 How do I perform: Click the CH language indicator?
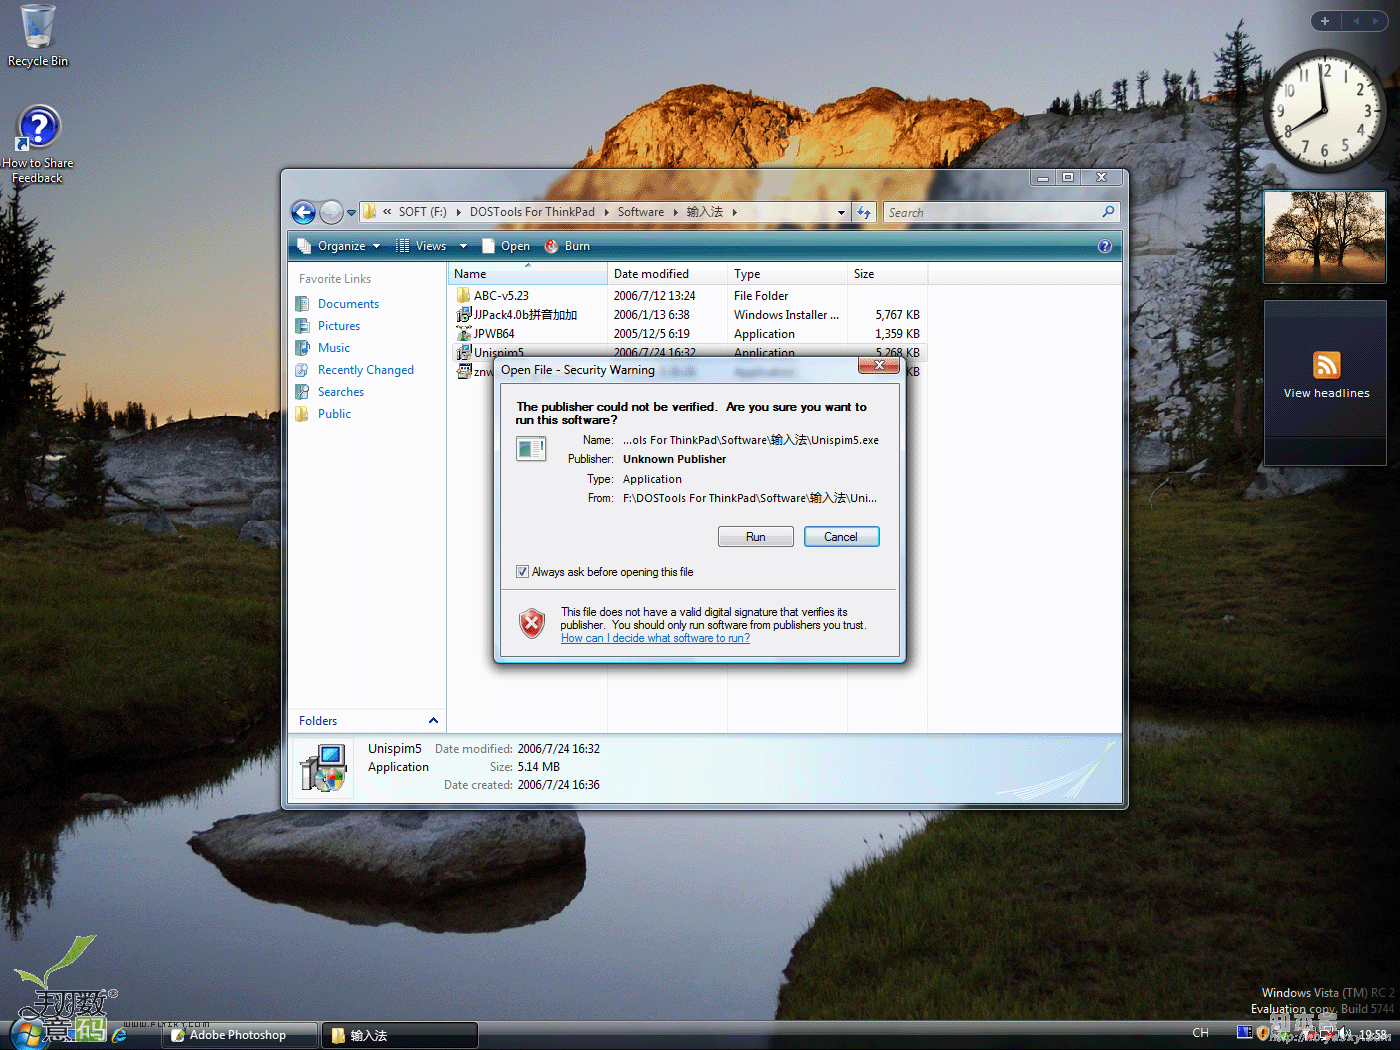1201,1033
